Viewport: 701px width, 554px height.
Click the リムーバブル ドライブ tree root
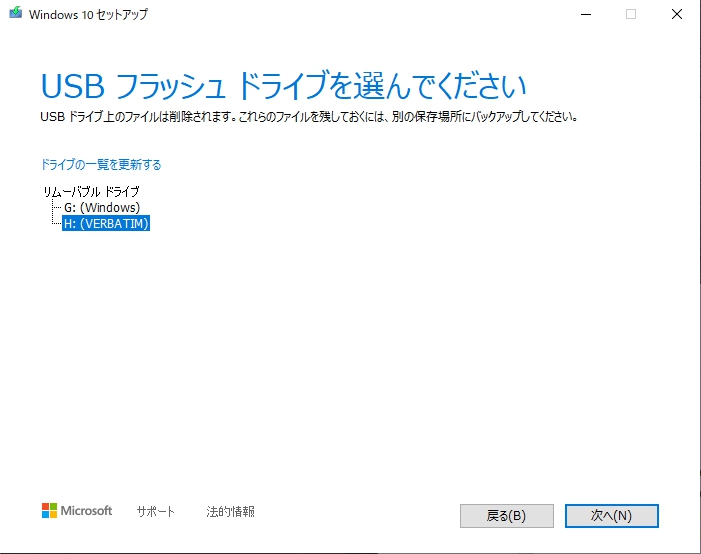[92, 192]
